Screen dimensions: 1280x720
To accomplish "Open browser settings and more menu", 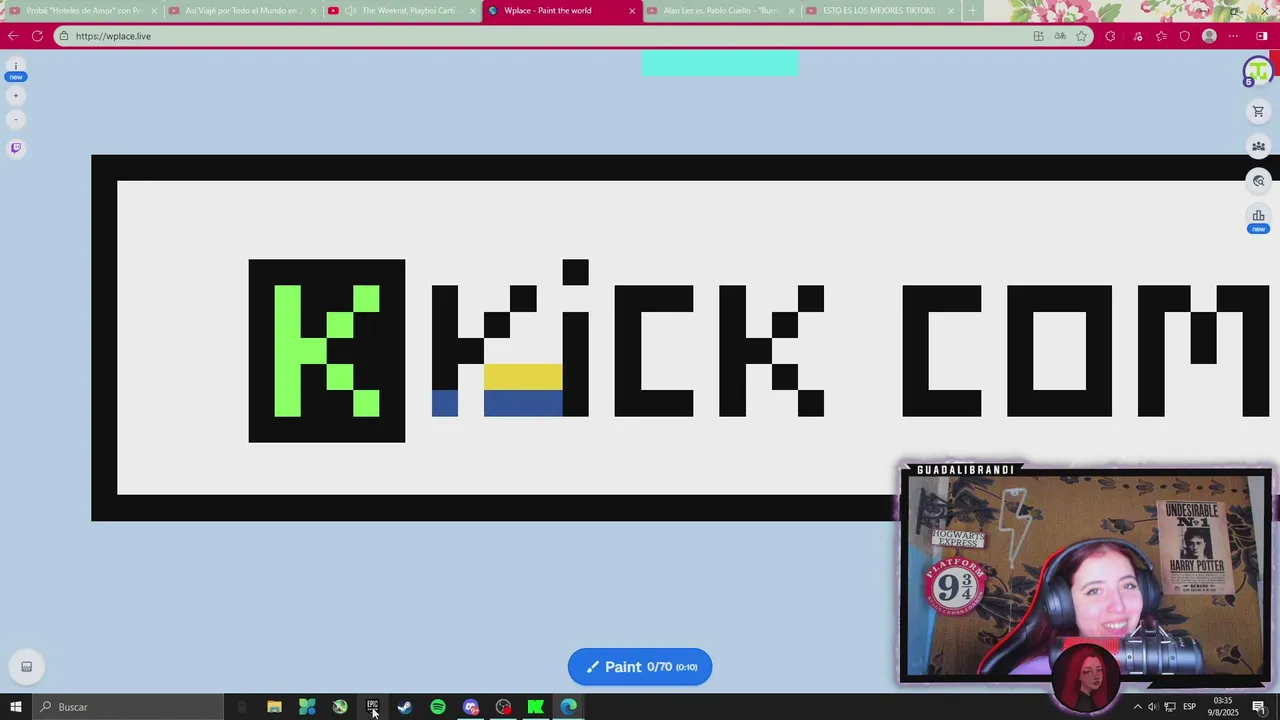I will pos(1233,36).
